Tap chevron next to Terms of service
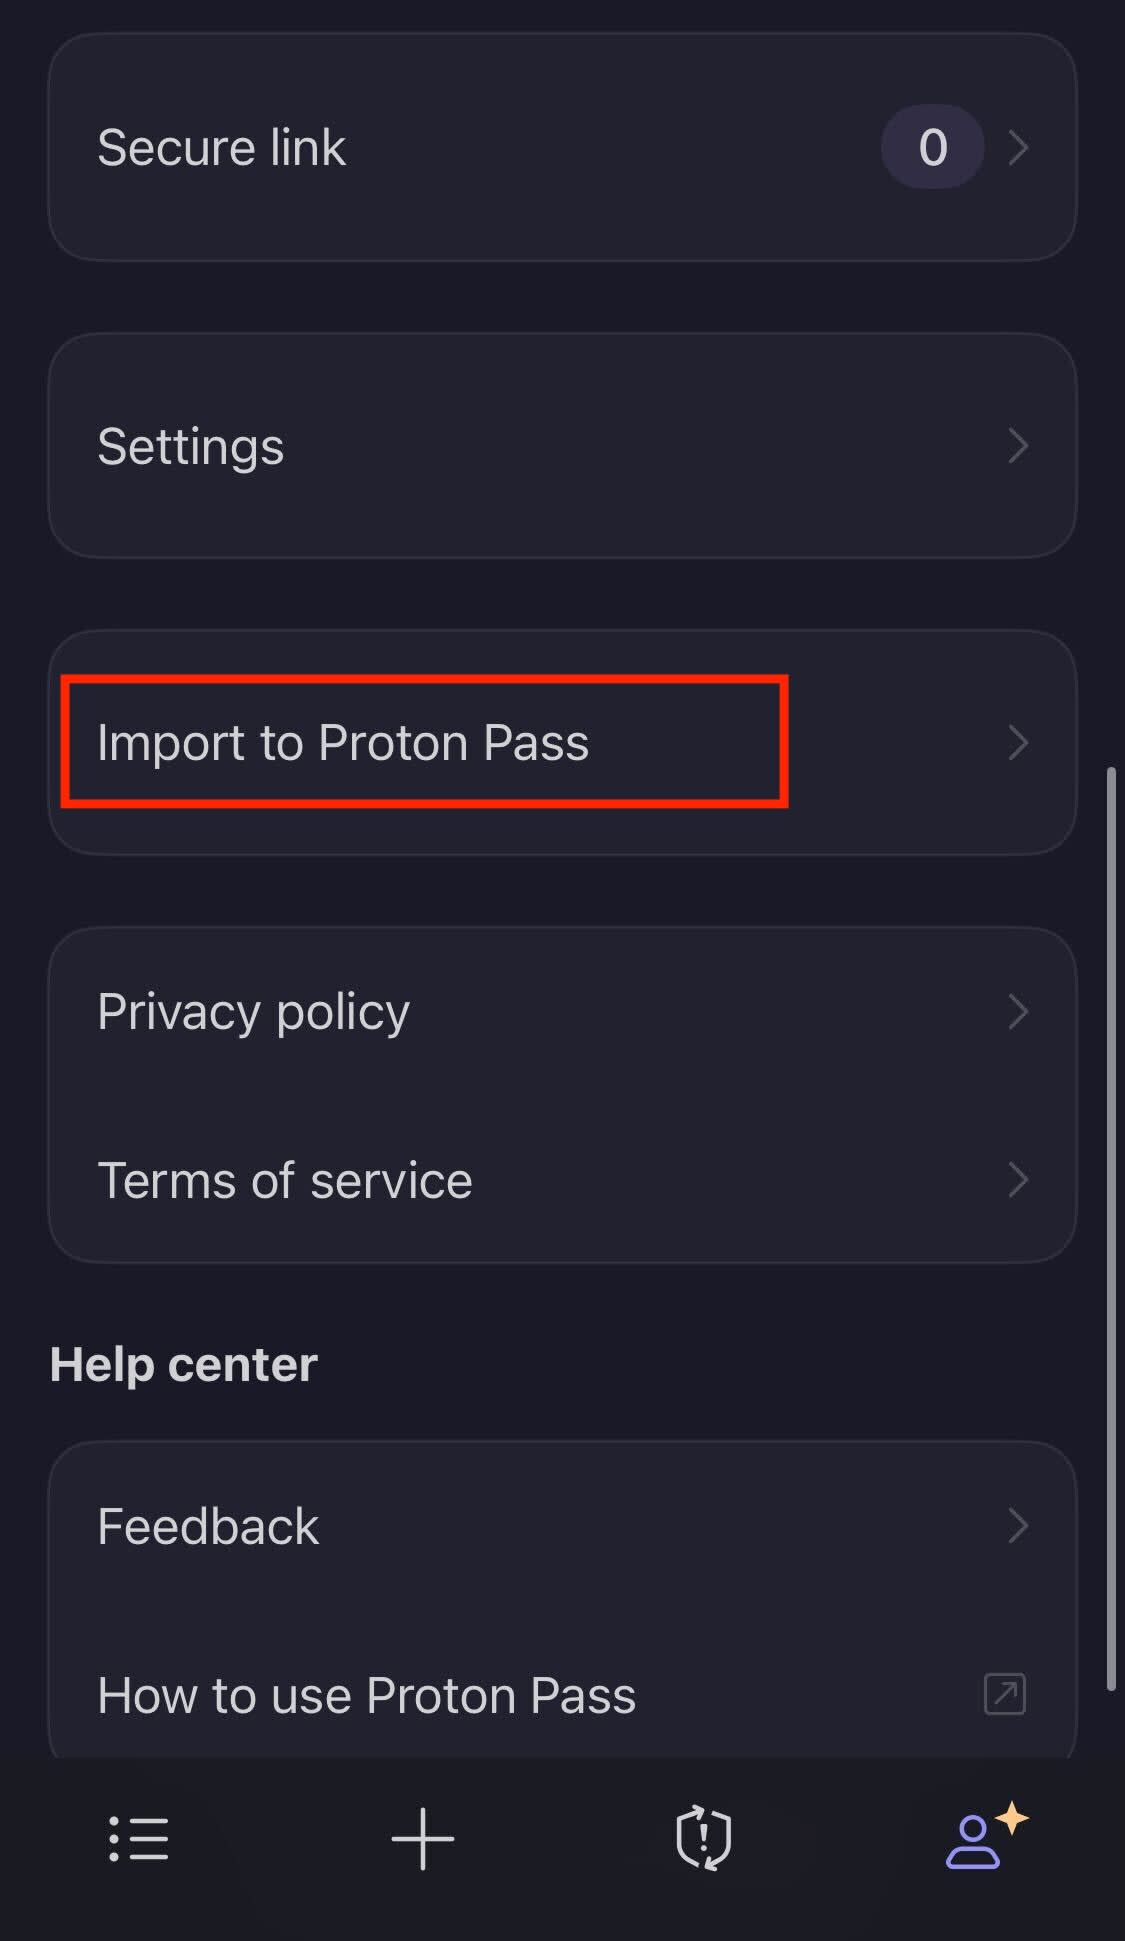 [1018, 1180]
